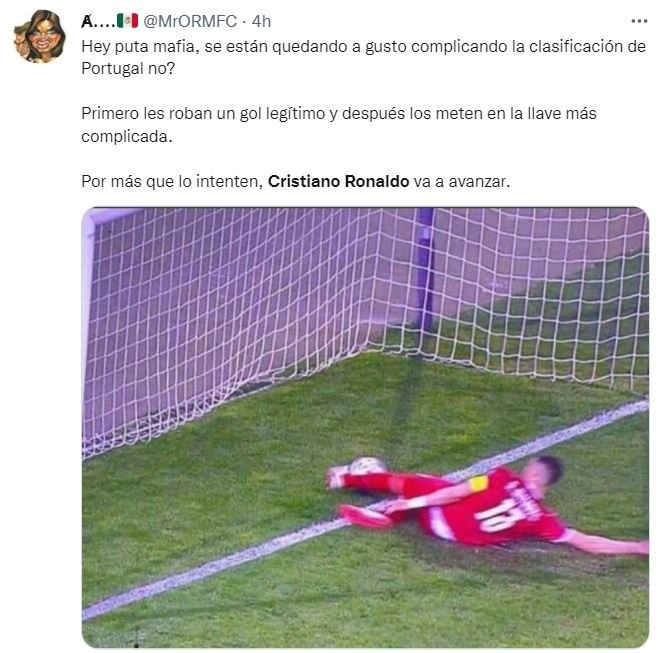
Task: Click the display name before the flag
Action: [x=98, y=21]
